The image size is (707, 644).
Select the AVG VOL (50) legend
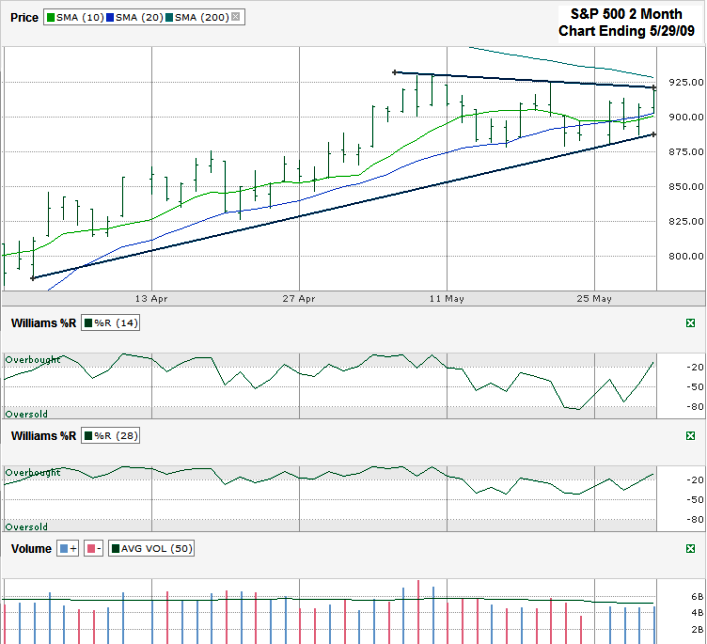[x=152, y=548]
